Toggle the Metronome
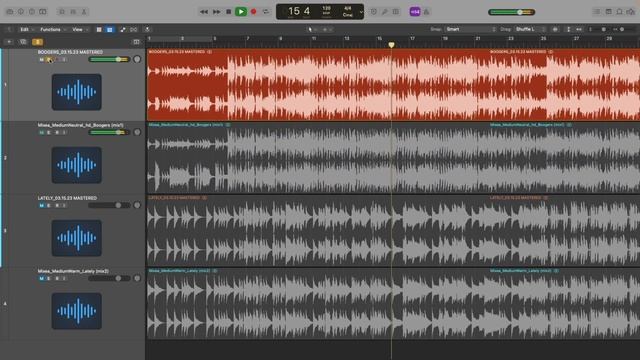Image resolution: width=640 pixels, height=360 pixels. point(427,12)
